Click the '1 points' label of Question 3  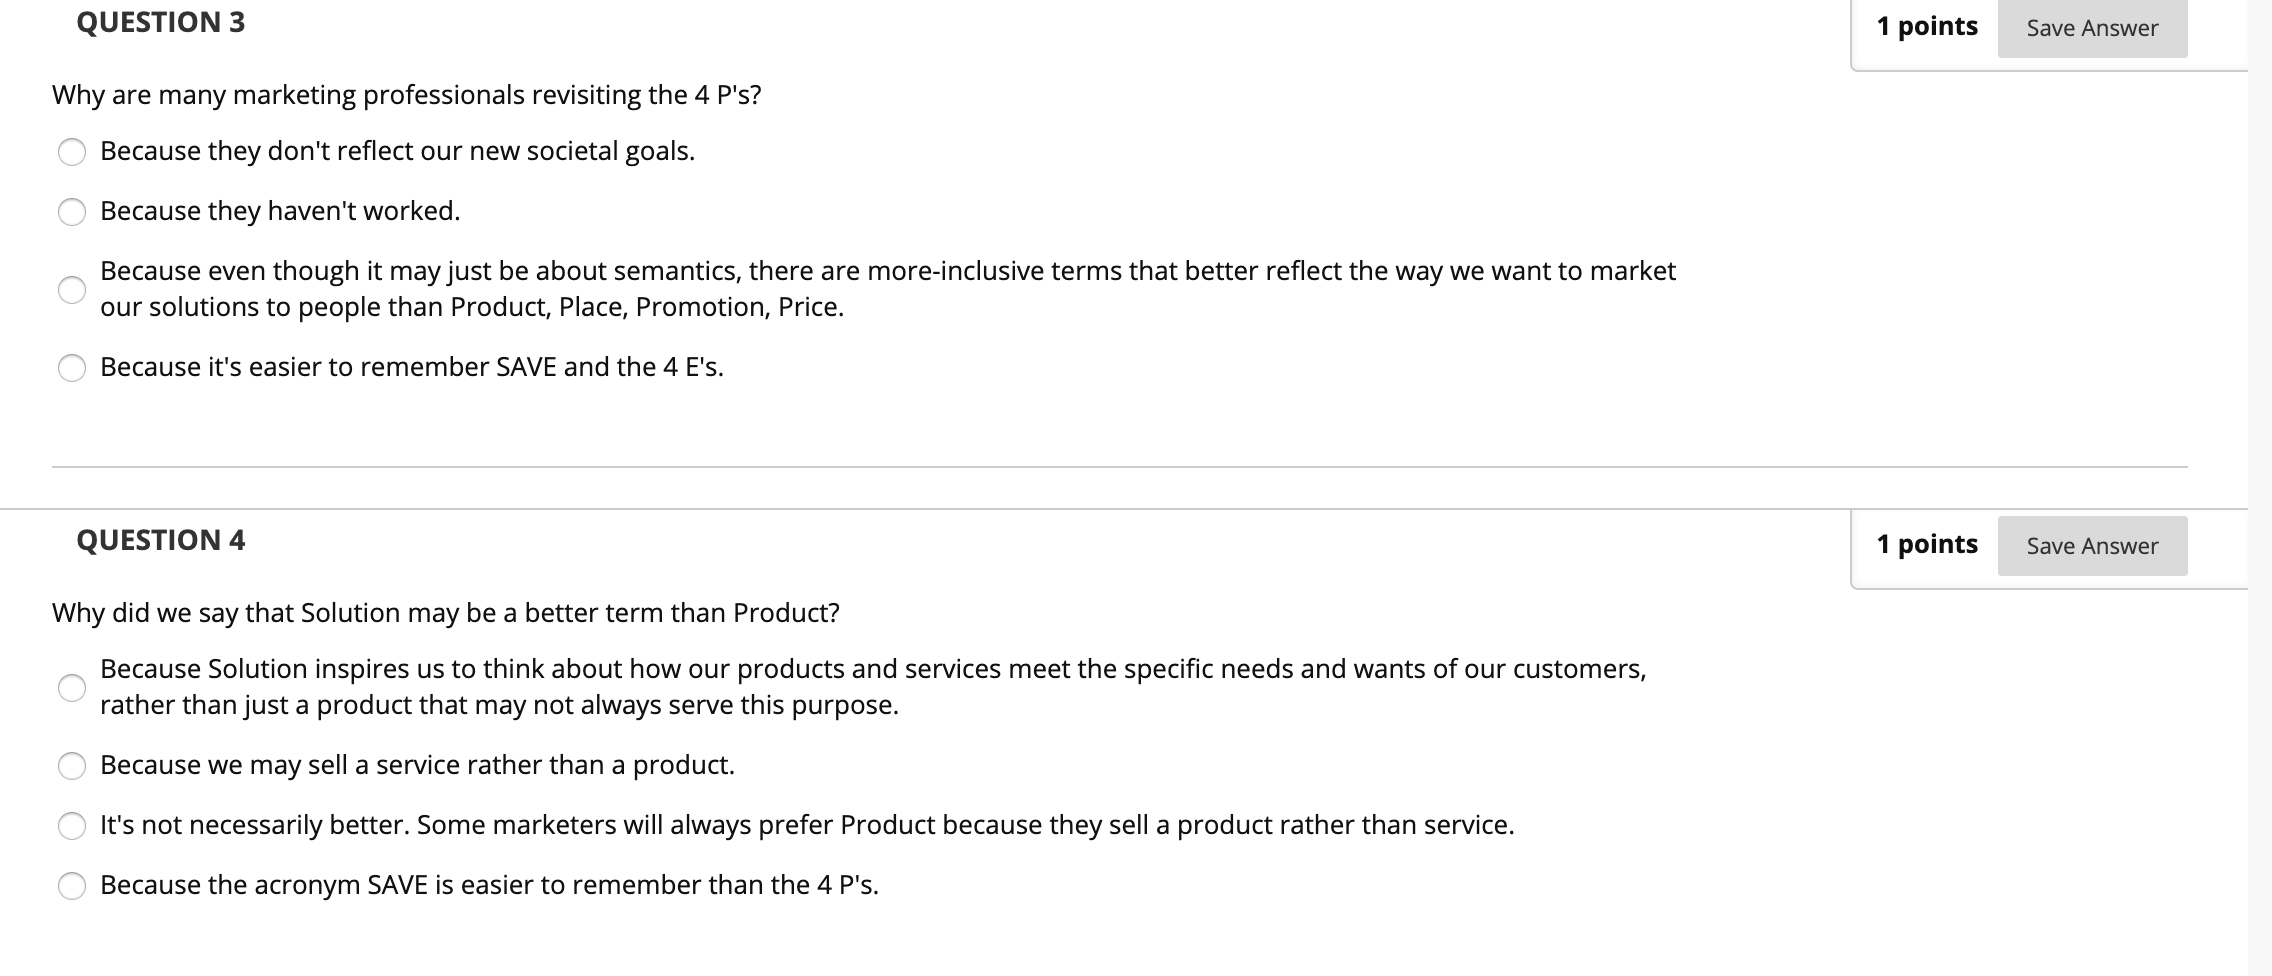click(x=1926, y=27)
